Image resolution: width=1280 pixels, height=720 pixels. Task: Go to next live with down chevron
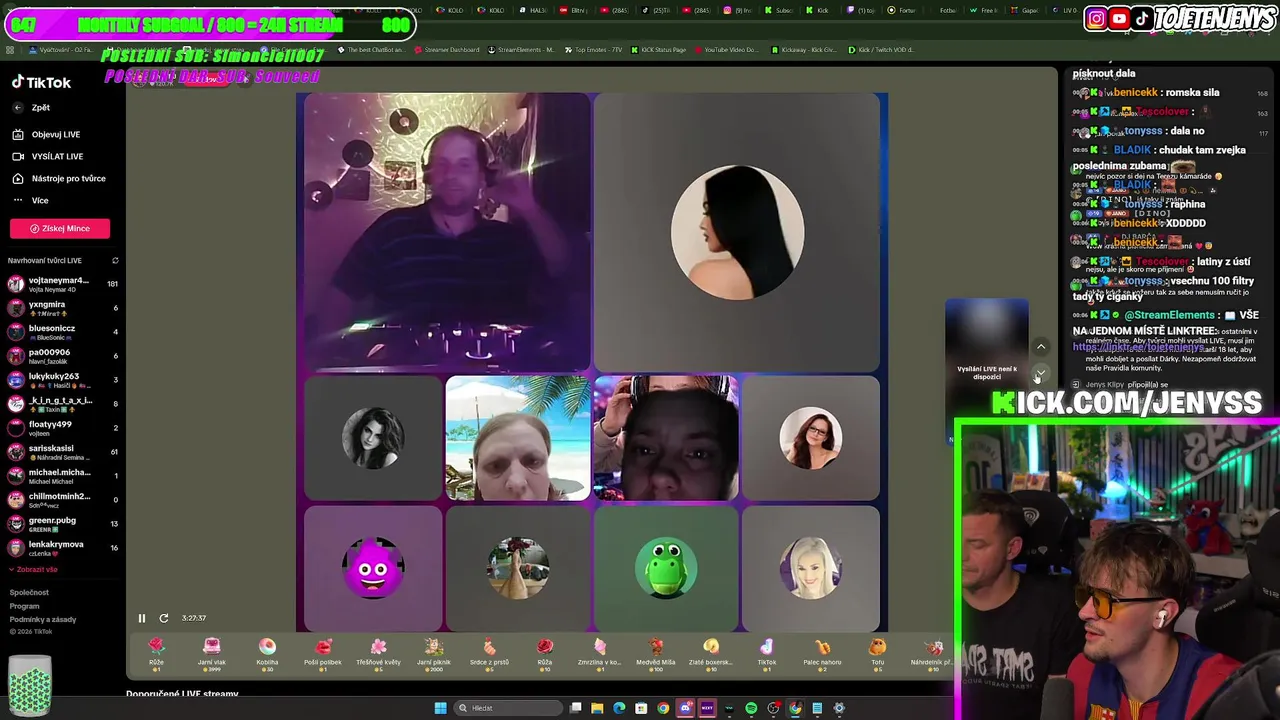coord(1041,374)
